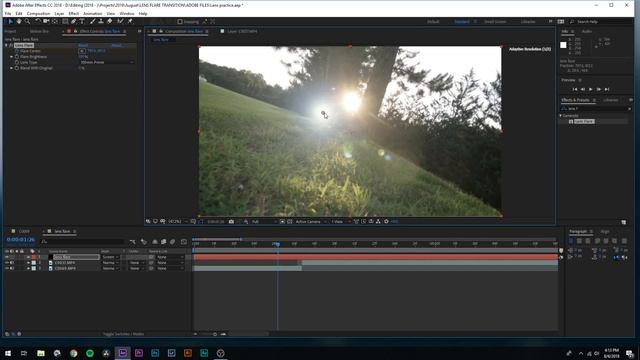The width and height of the screenshot is (640, 360).
Task: Select Lens Flare in Effects & Presets list
Action: (584, 122)
